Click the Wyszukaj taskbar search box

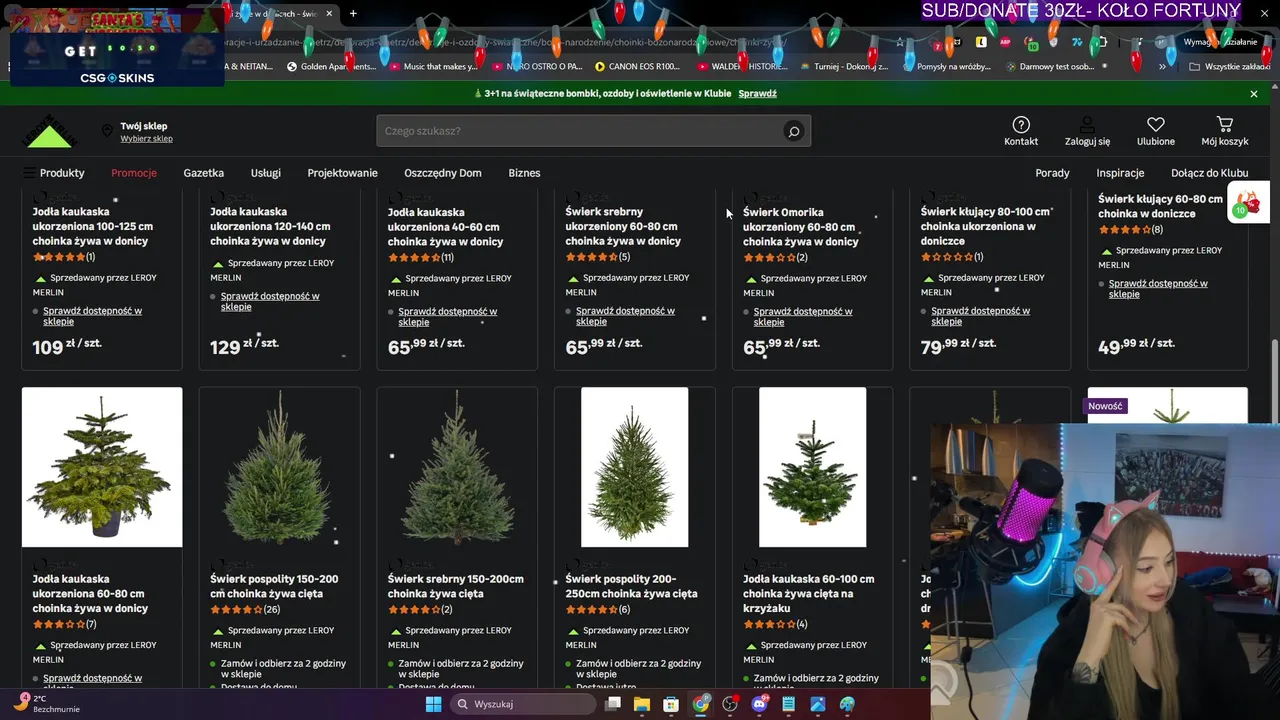click(523, 704)
